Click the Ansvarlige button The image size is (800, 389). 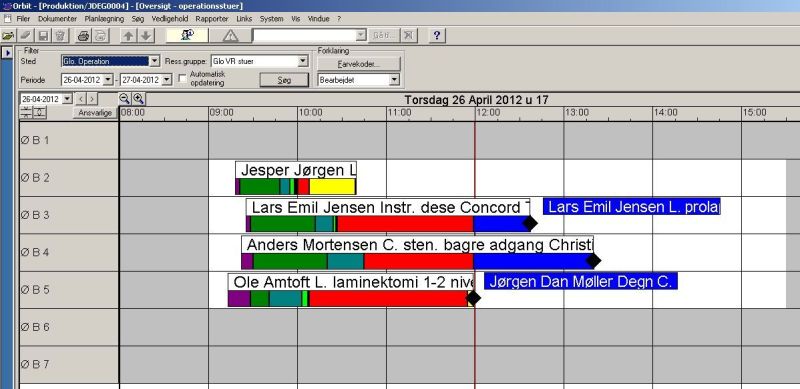click(x=95, y=113)
